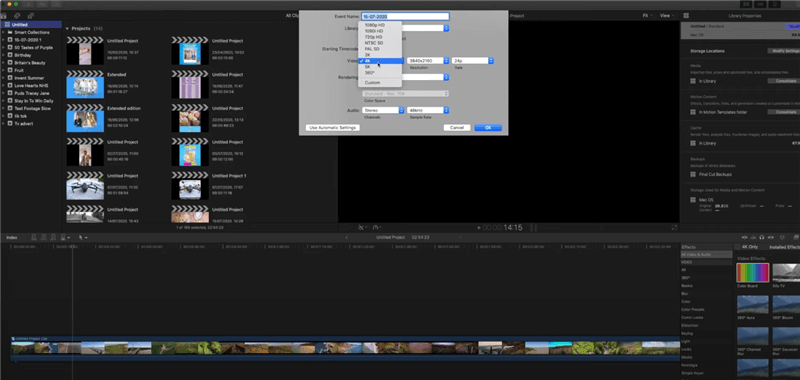Choose Custom from video format menu
The width and height of the screenshot is (800, 380).
380,83
